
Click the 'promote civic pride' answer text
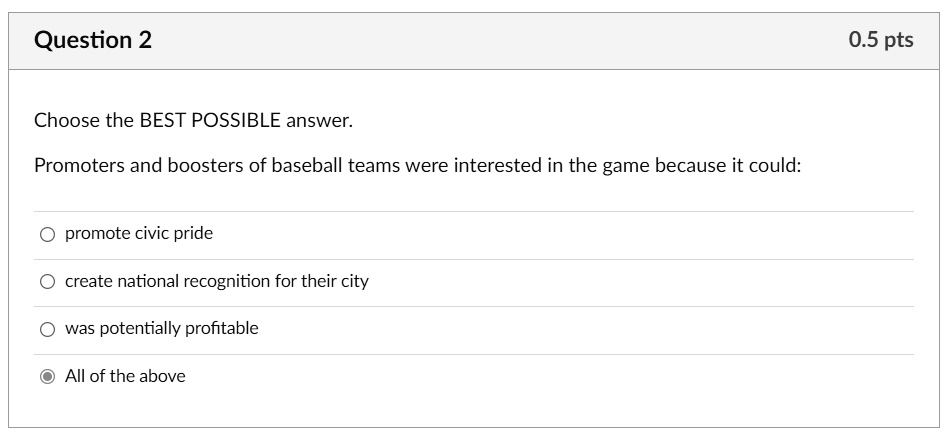[139, 234]
